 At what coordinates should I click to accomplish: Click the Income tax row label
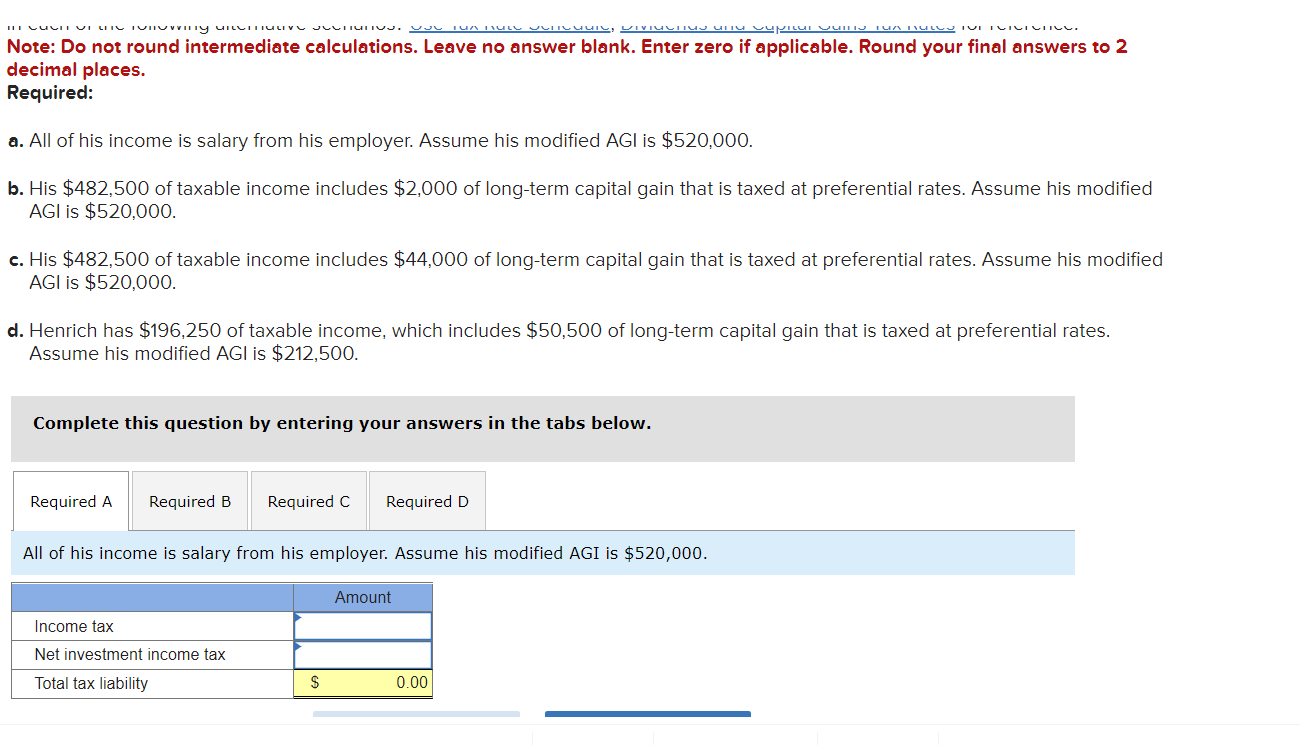[x=74, y=627]
